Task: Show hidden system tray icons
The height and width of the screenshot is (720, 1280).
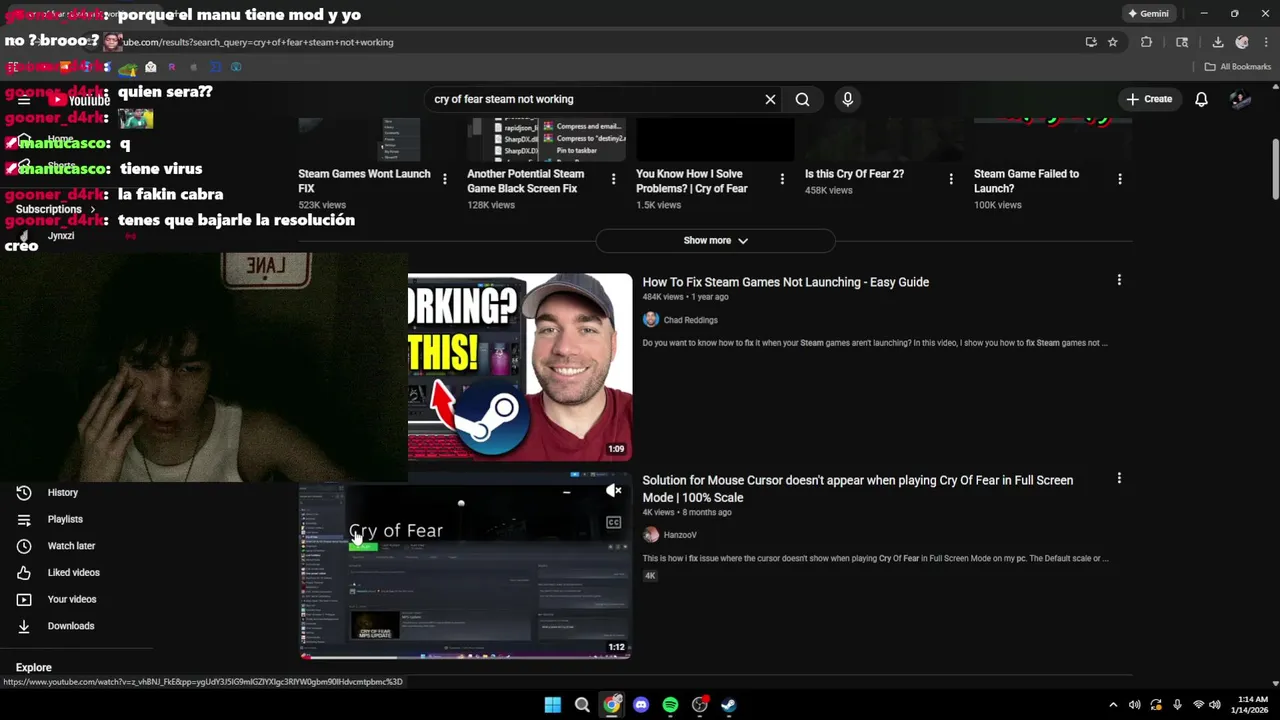Action: coord(1113,705)
